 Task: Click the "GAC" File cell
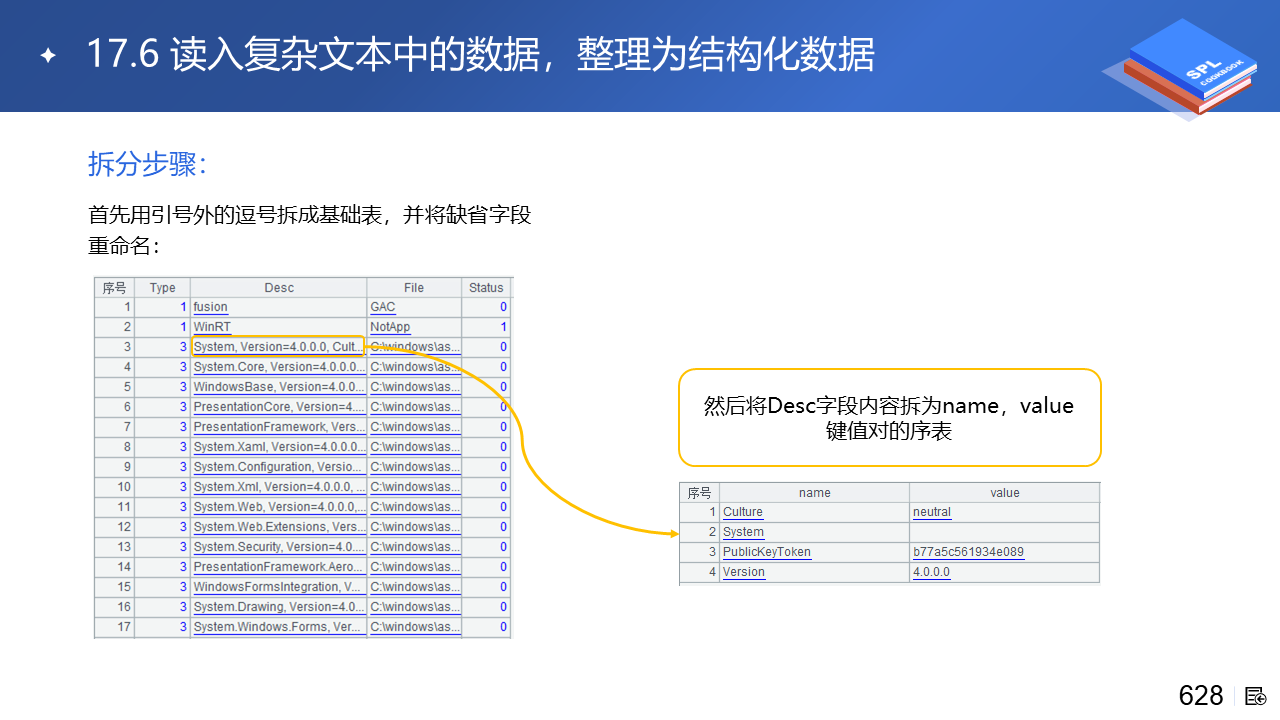click(x=414, y=307)
